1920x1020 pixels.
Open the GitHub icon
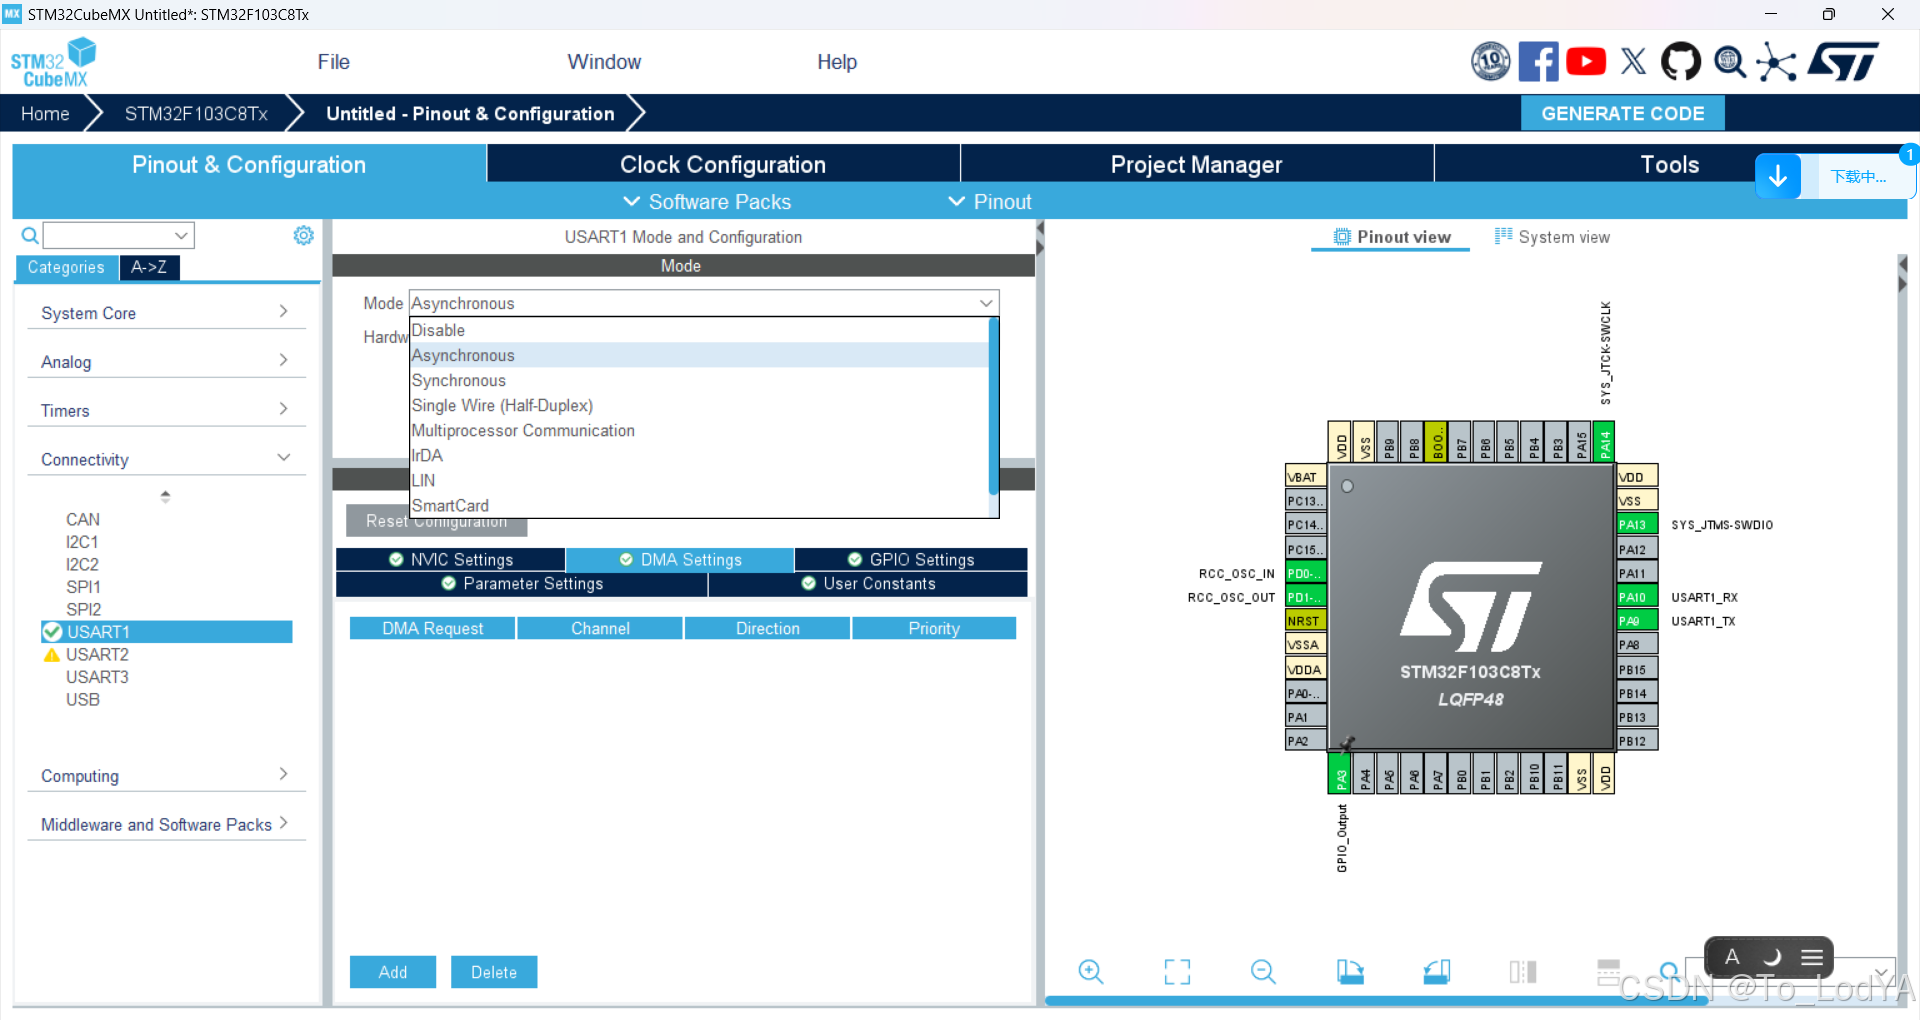(1680, 62)
